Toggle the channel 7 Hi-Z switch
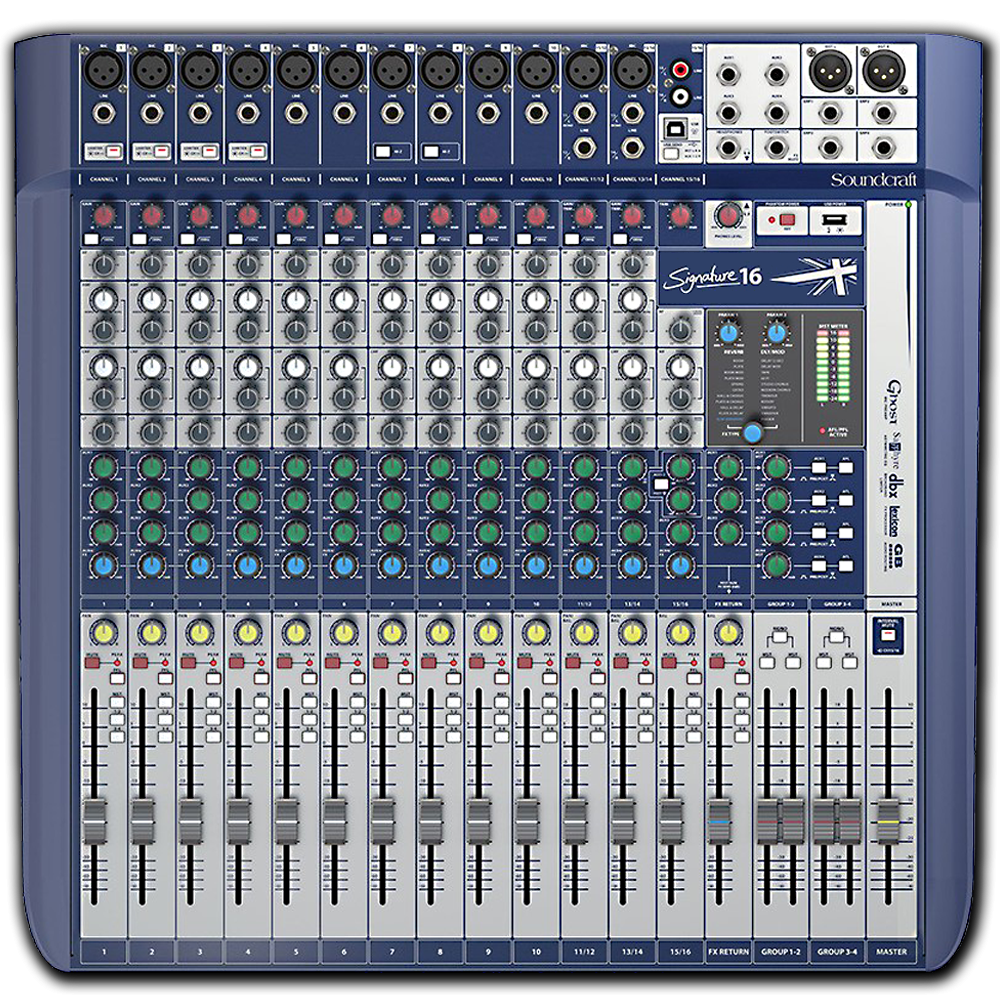The width and height of the screenshot is (1000, 1000). pyautogui.click(x=383, y=152)
